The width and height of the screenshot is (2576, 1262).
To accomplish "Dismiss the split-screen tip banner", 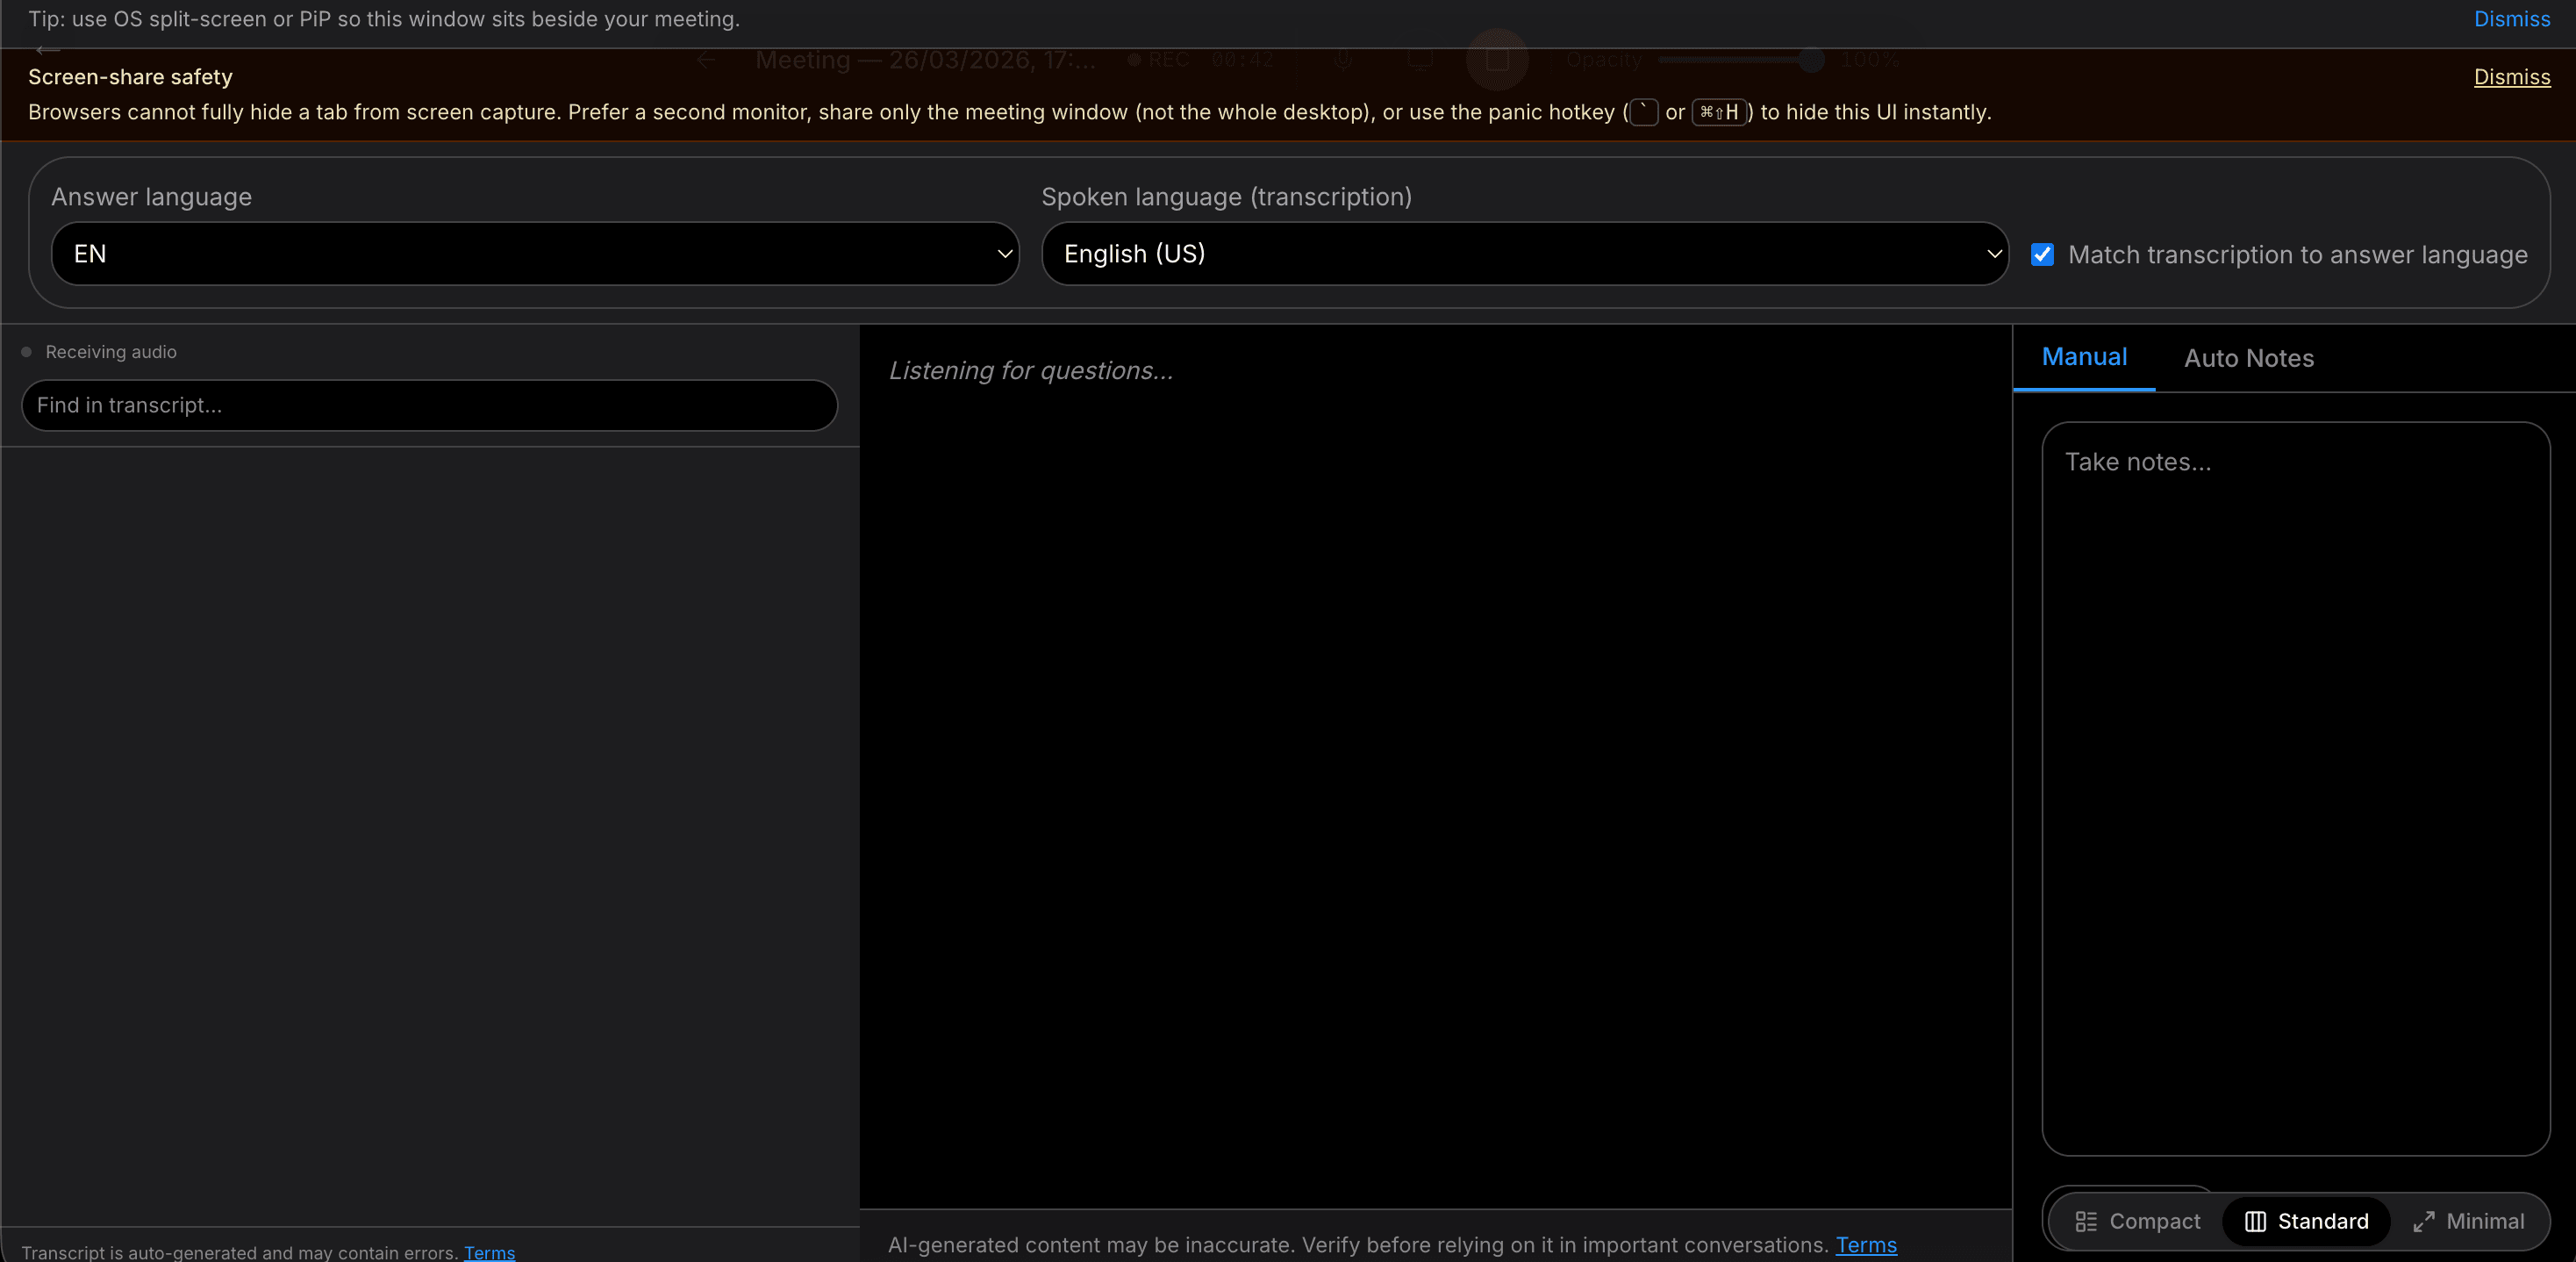I will tap(2511, 19).
